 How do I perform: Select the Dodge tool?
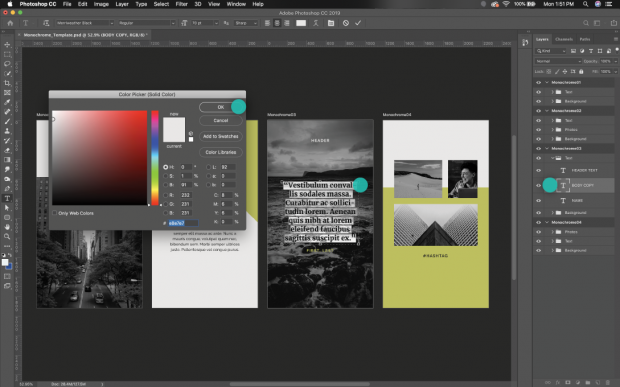click(x=7, y=179)
